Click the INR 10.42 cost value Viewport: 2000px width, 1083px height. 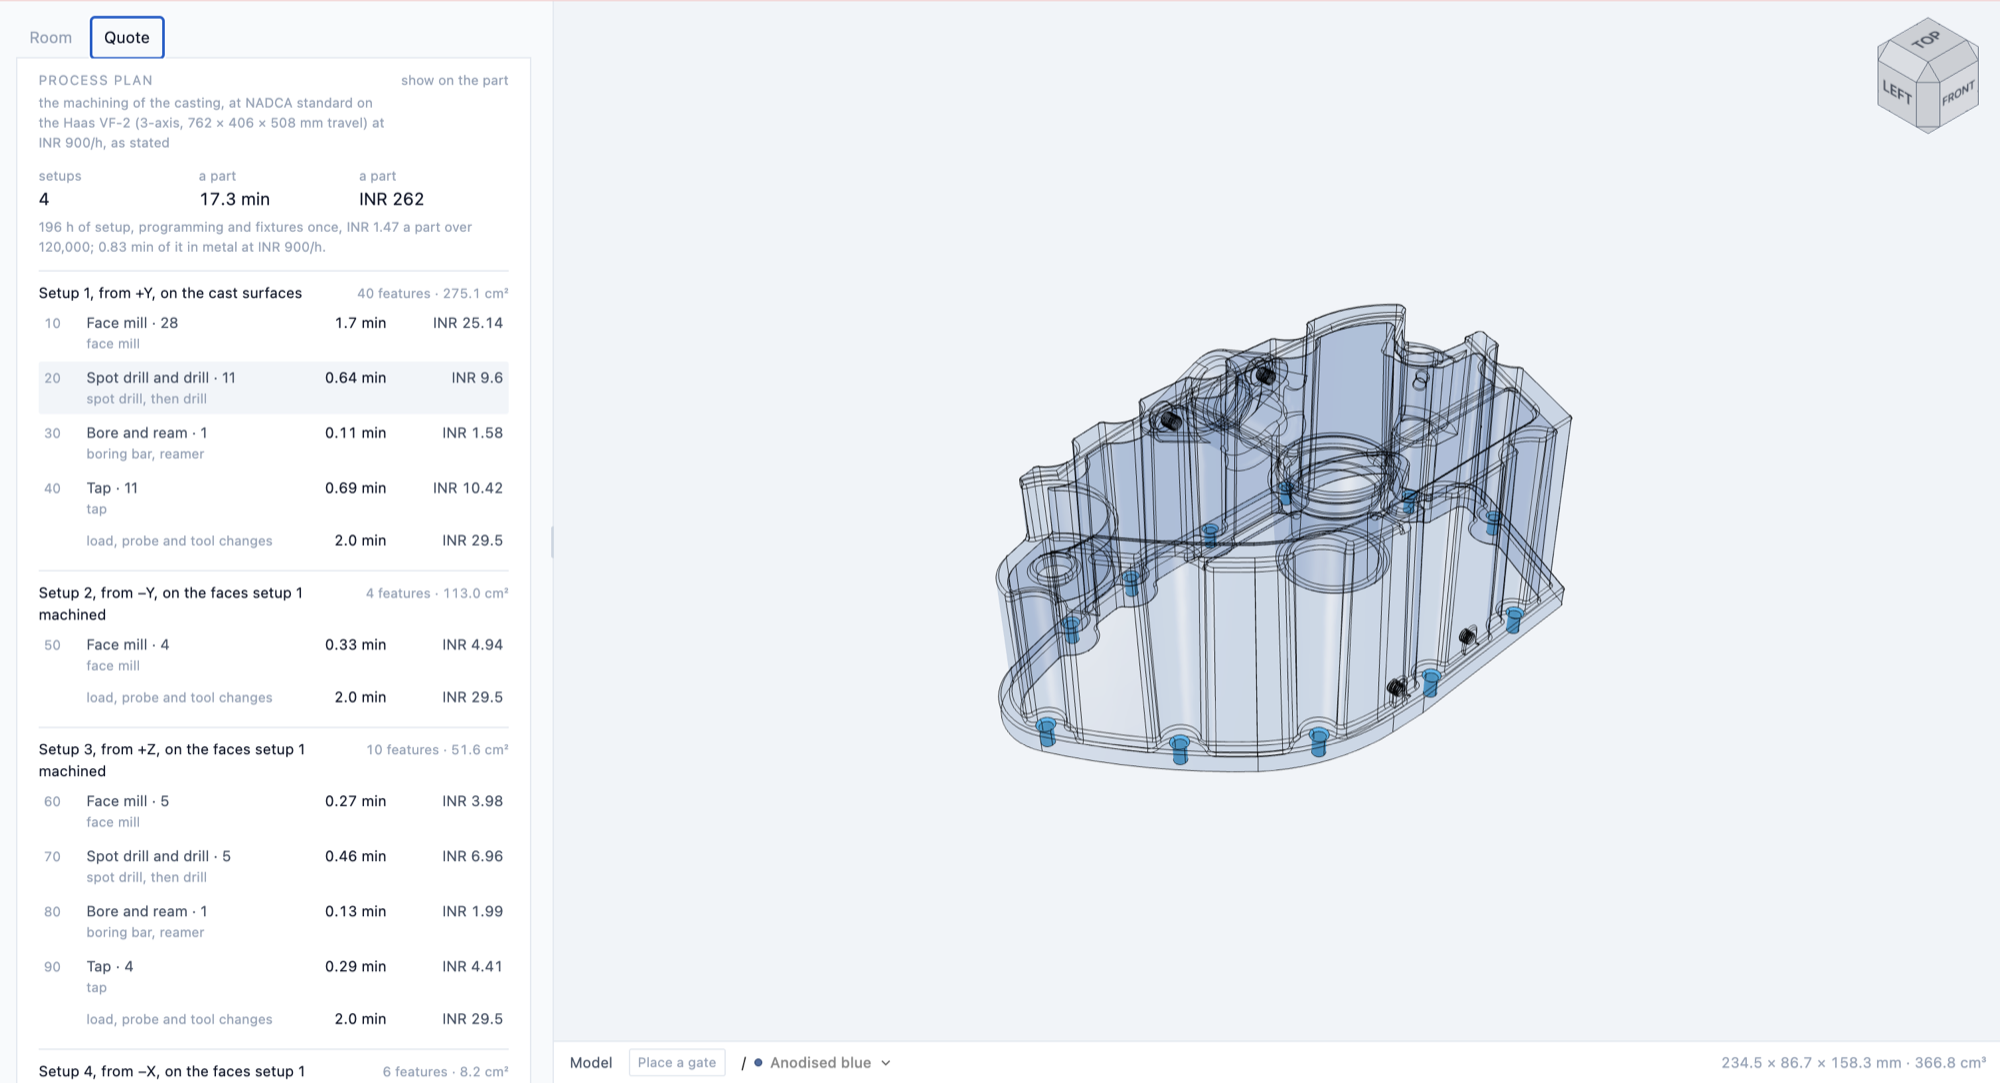[468, 488]
